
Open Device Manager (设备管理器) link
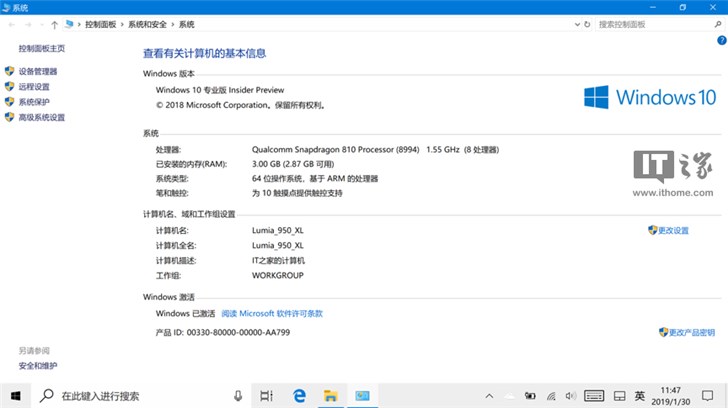38,71
